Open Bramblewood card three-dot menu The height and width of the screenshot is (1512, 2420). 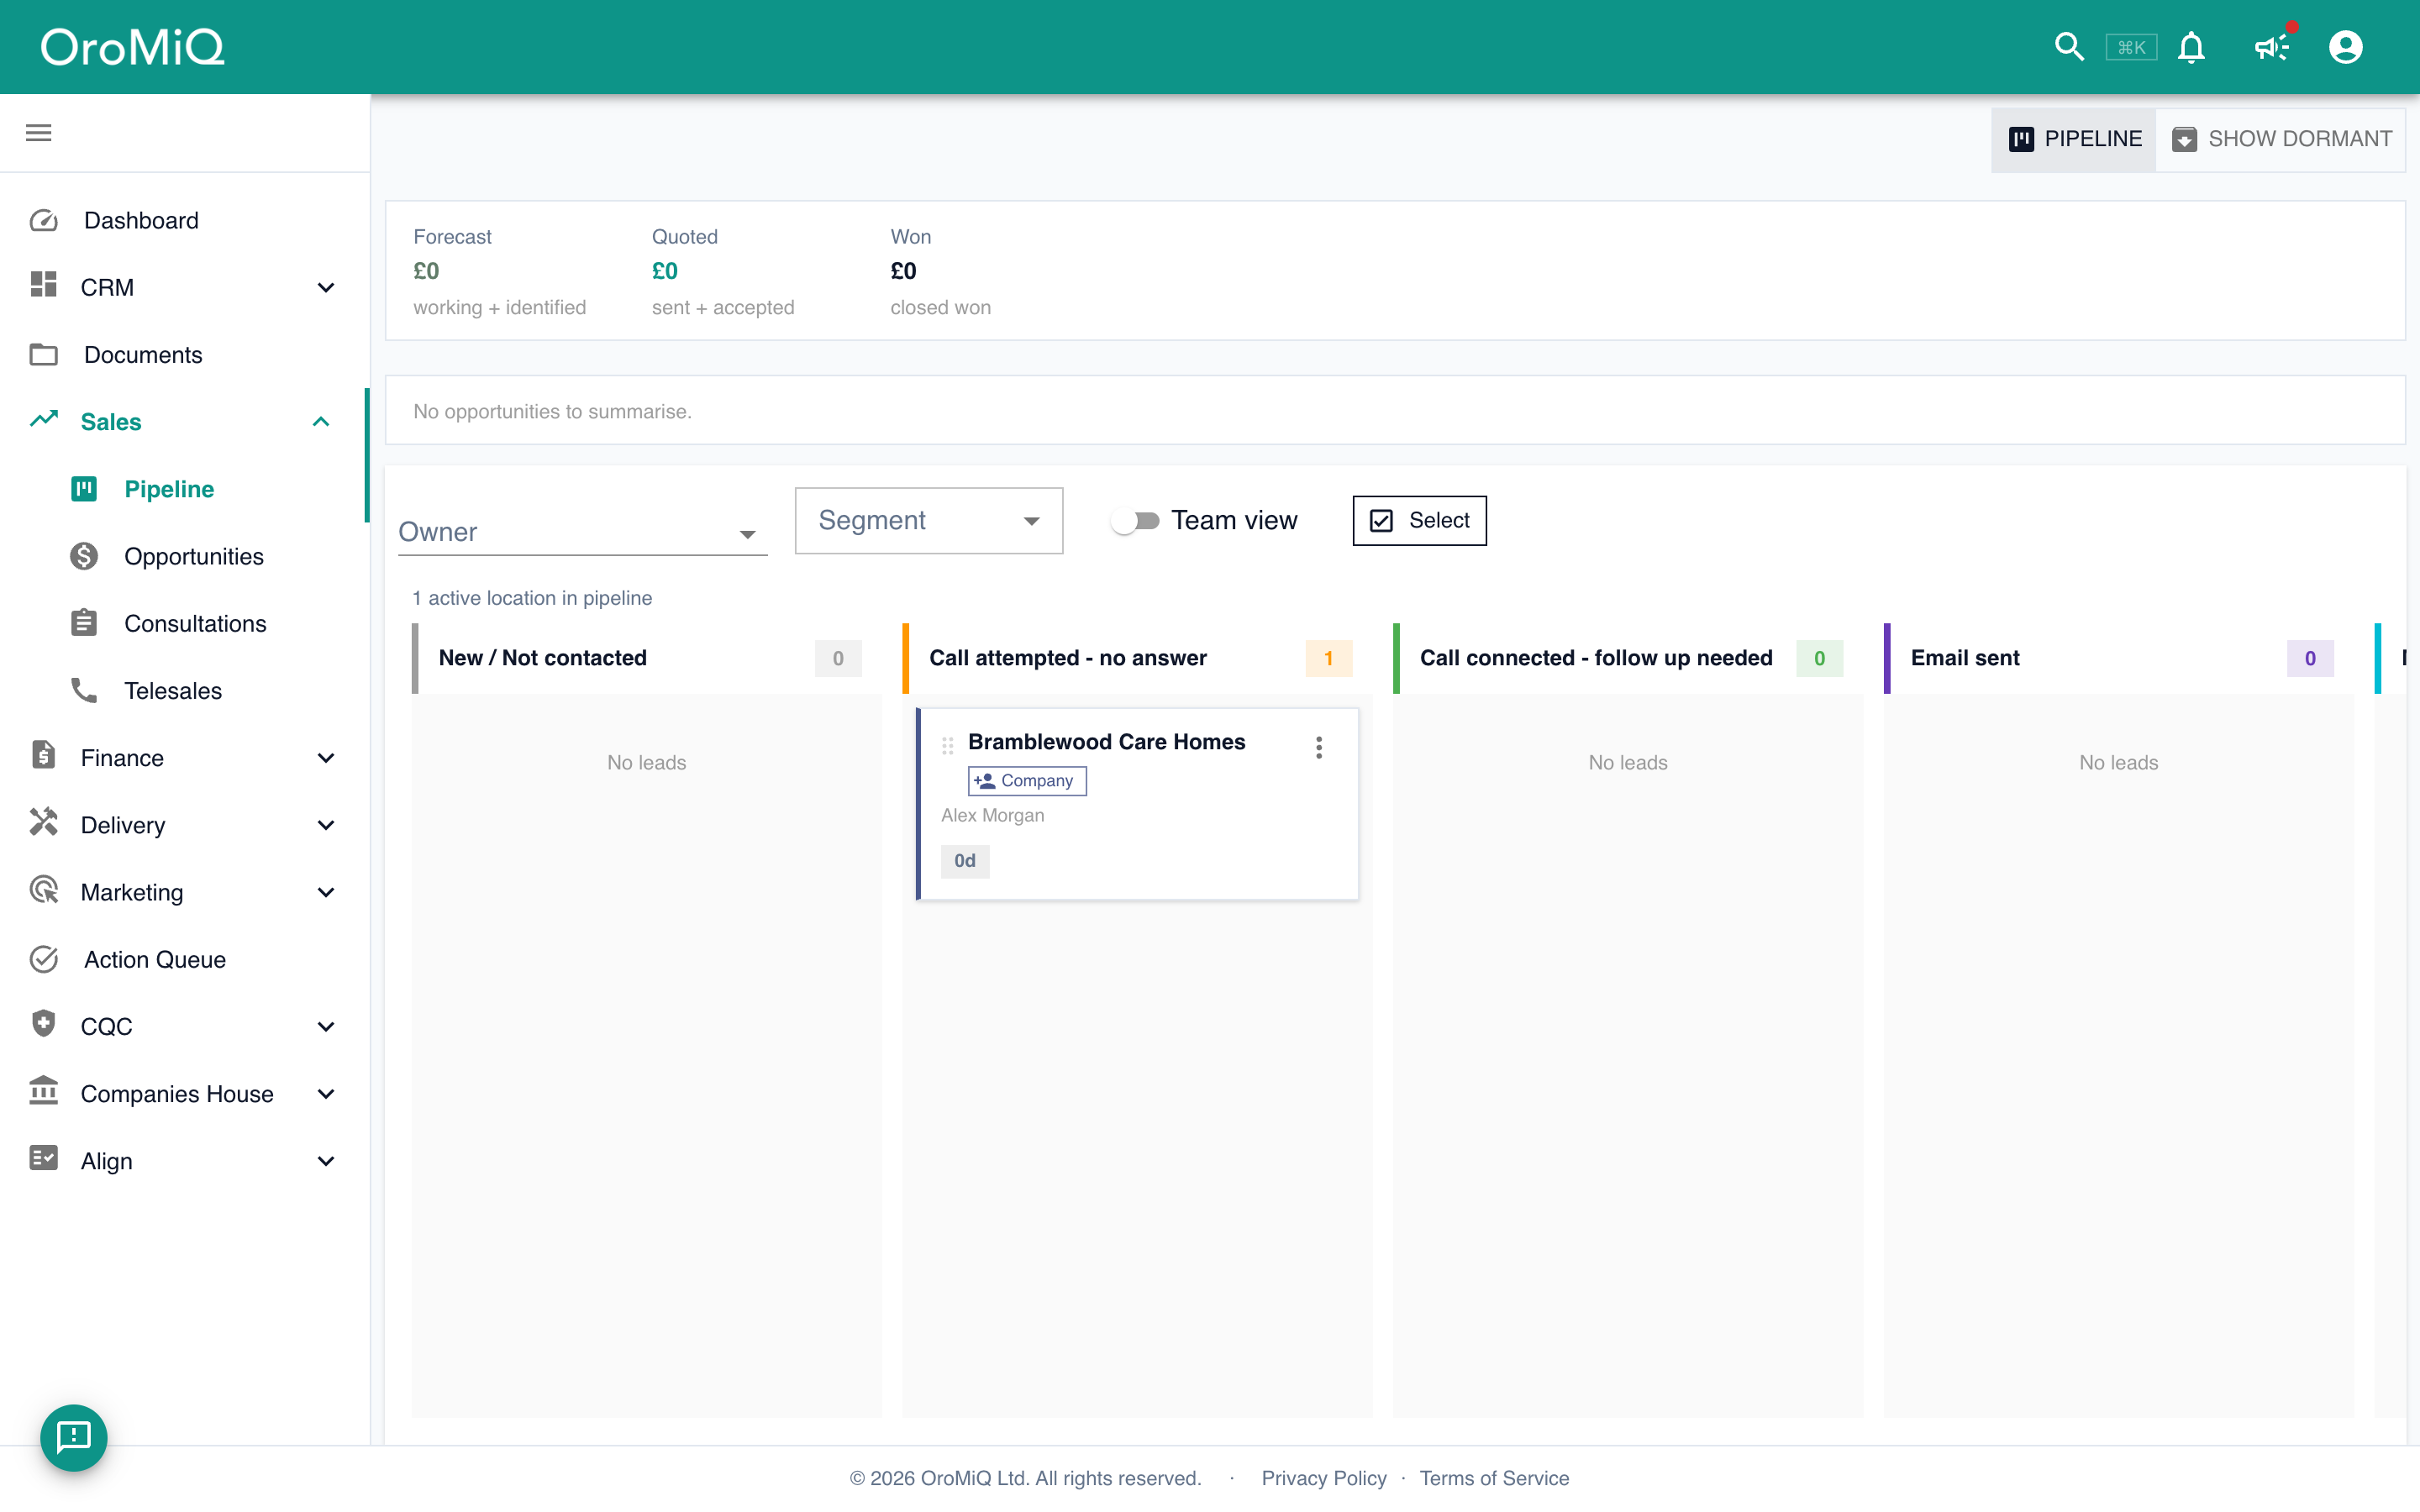tap(1319, 747)
